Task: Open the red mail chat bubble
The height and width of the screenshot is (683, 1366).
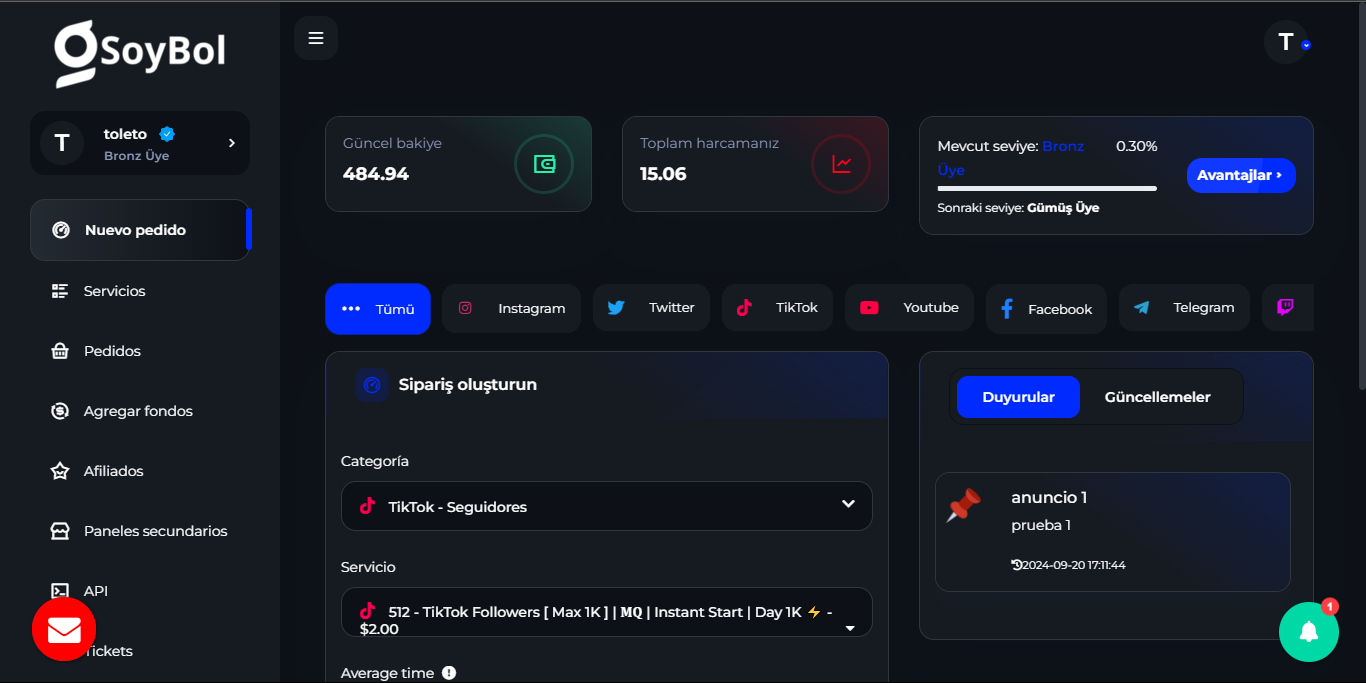Action: point(64,630)
